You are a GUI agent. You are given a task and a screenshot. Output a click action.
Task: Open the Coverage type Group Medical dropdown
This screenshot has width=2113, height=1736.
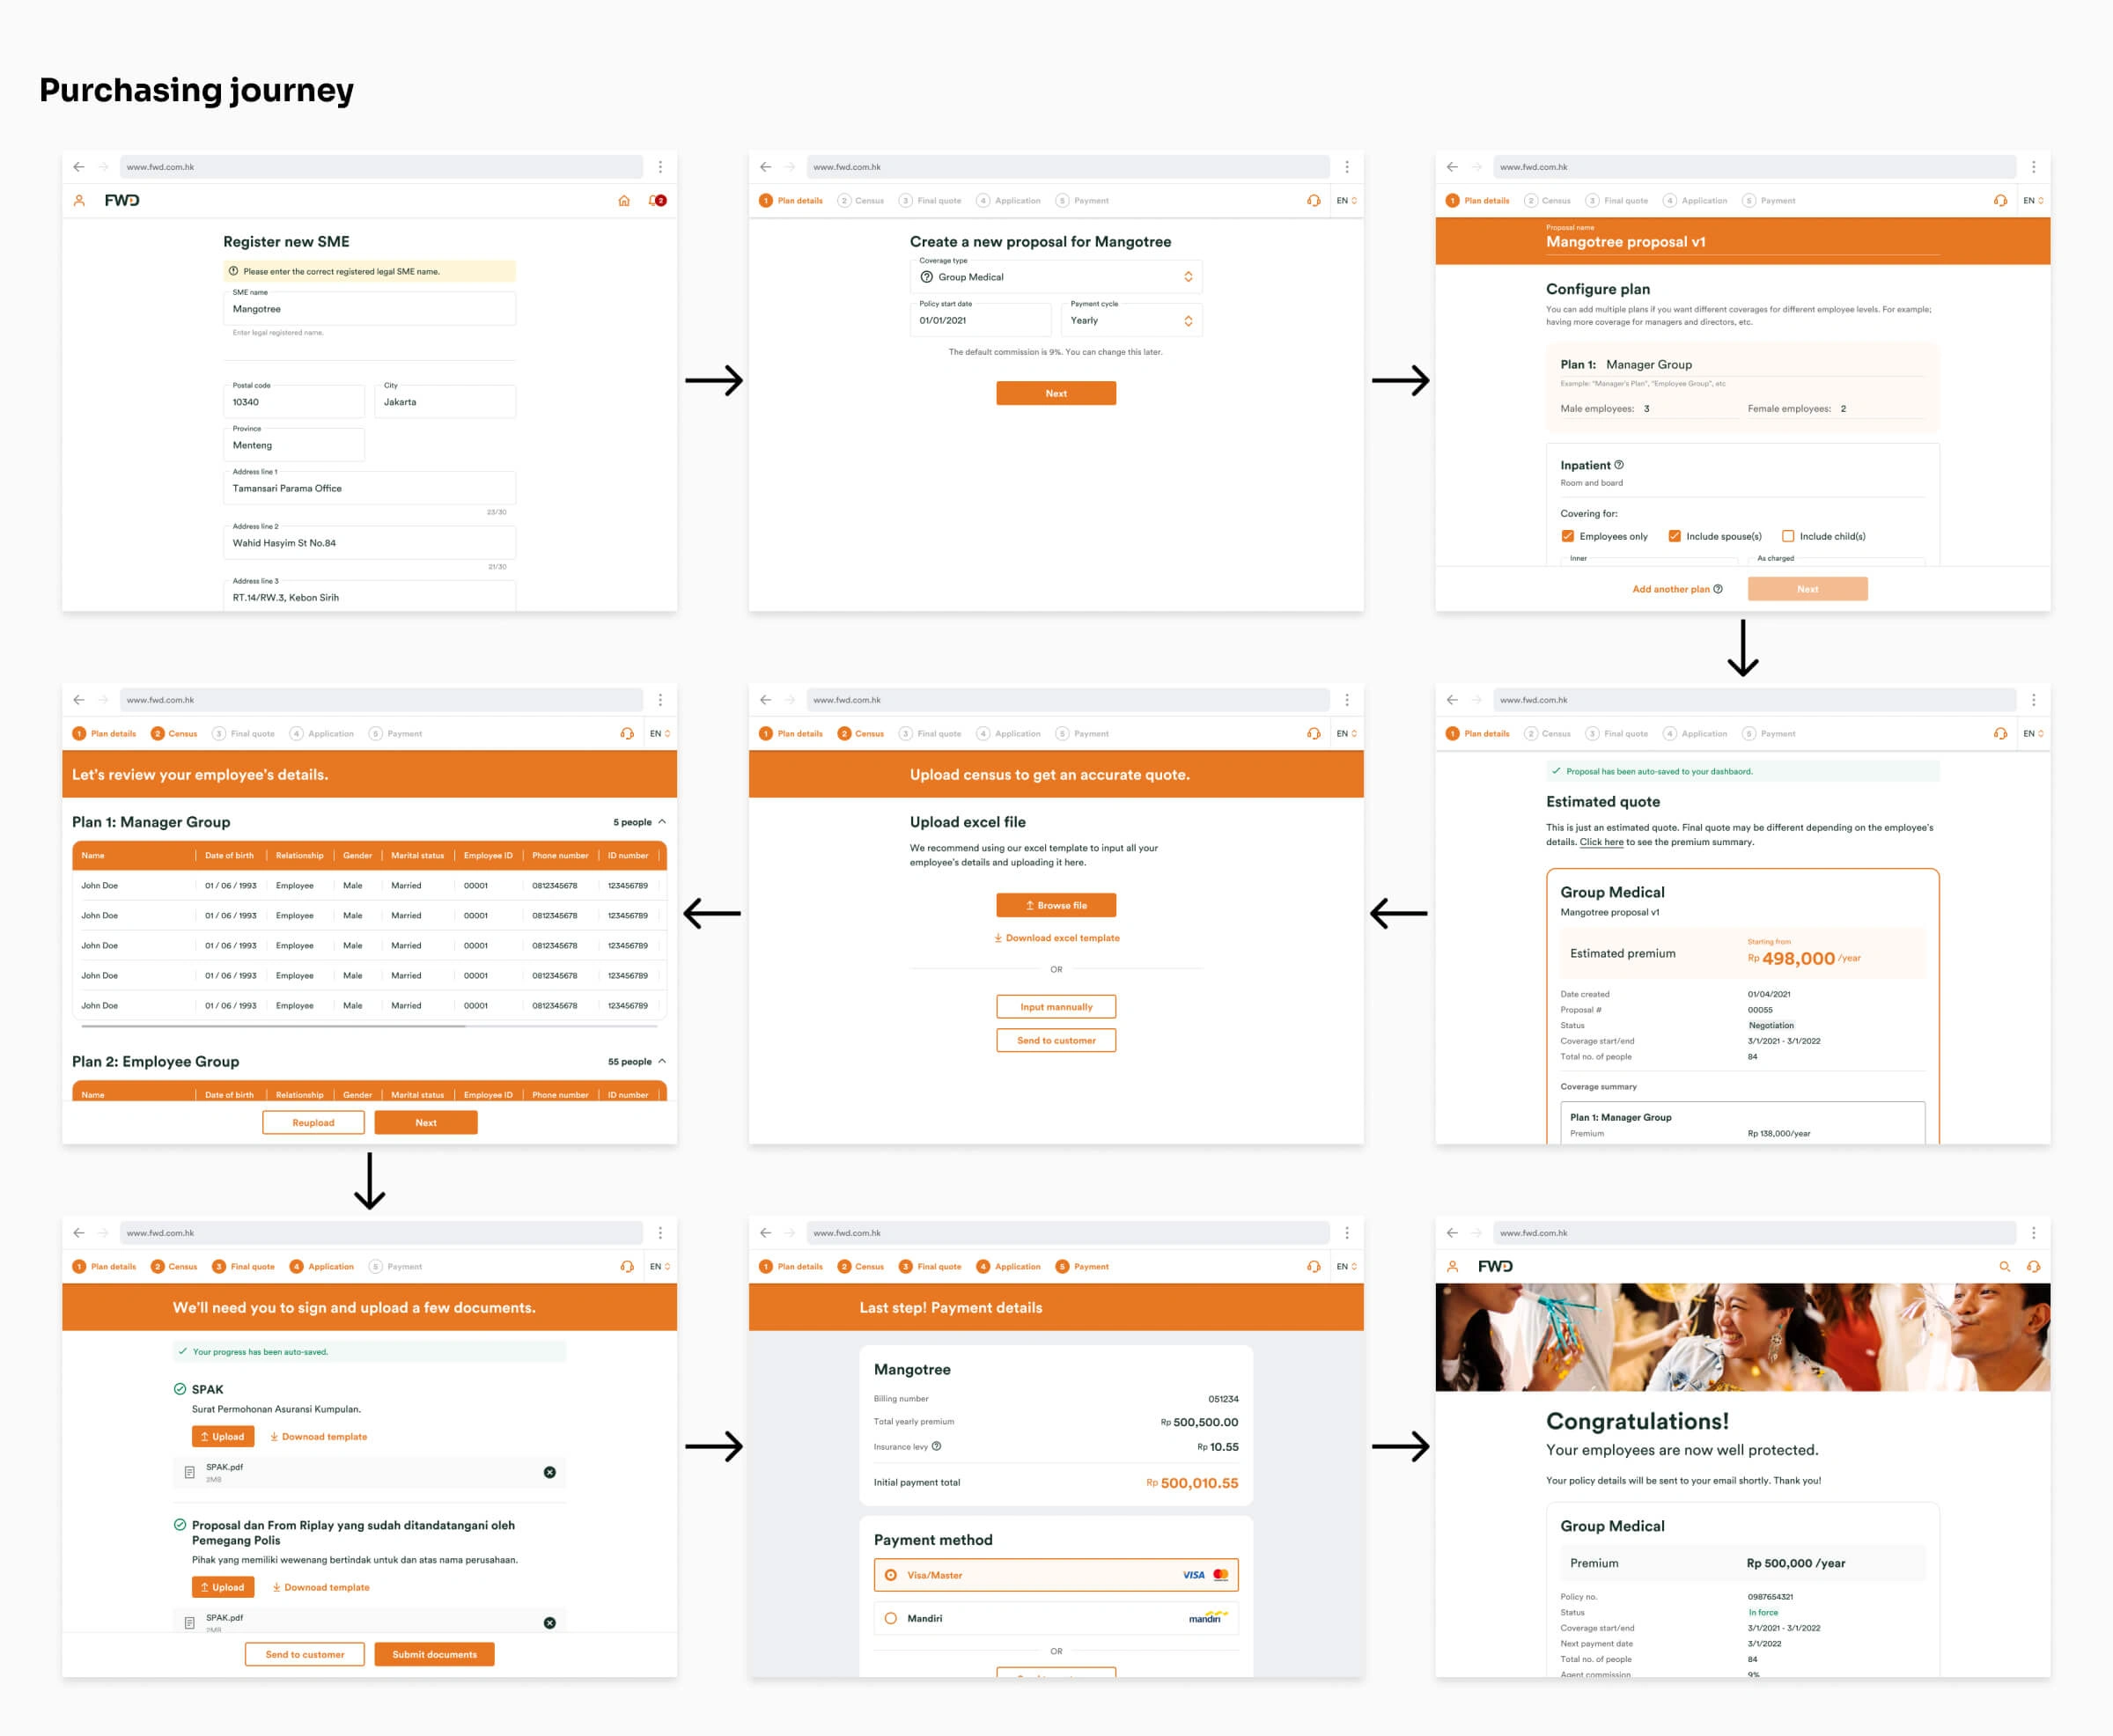click(x=1055, y=277)
